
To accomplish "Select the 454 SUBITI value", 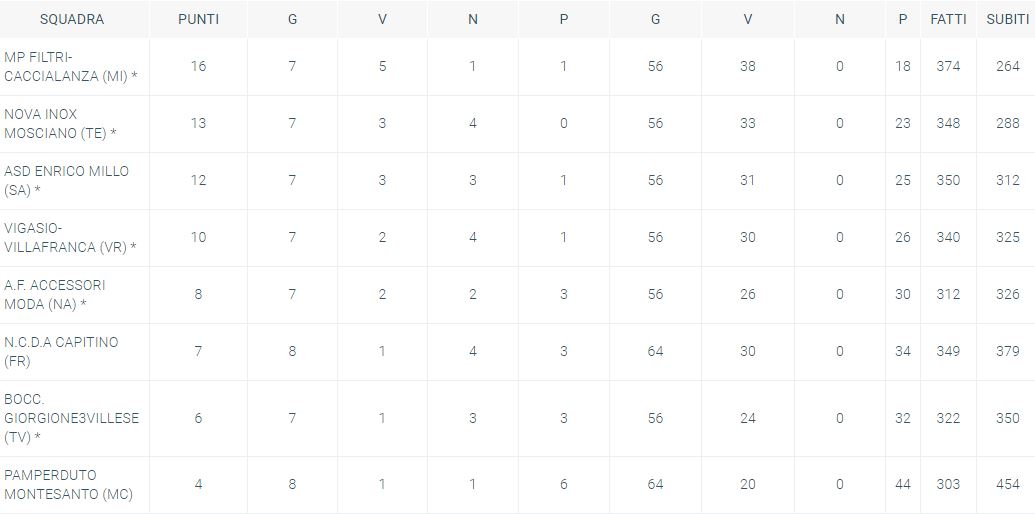I will point(1007,484).
